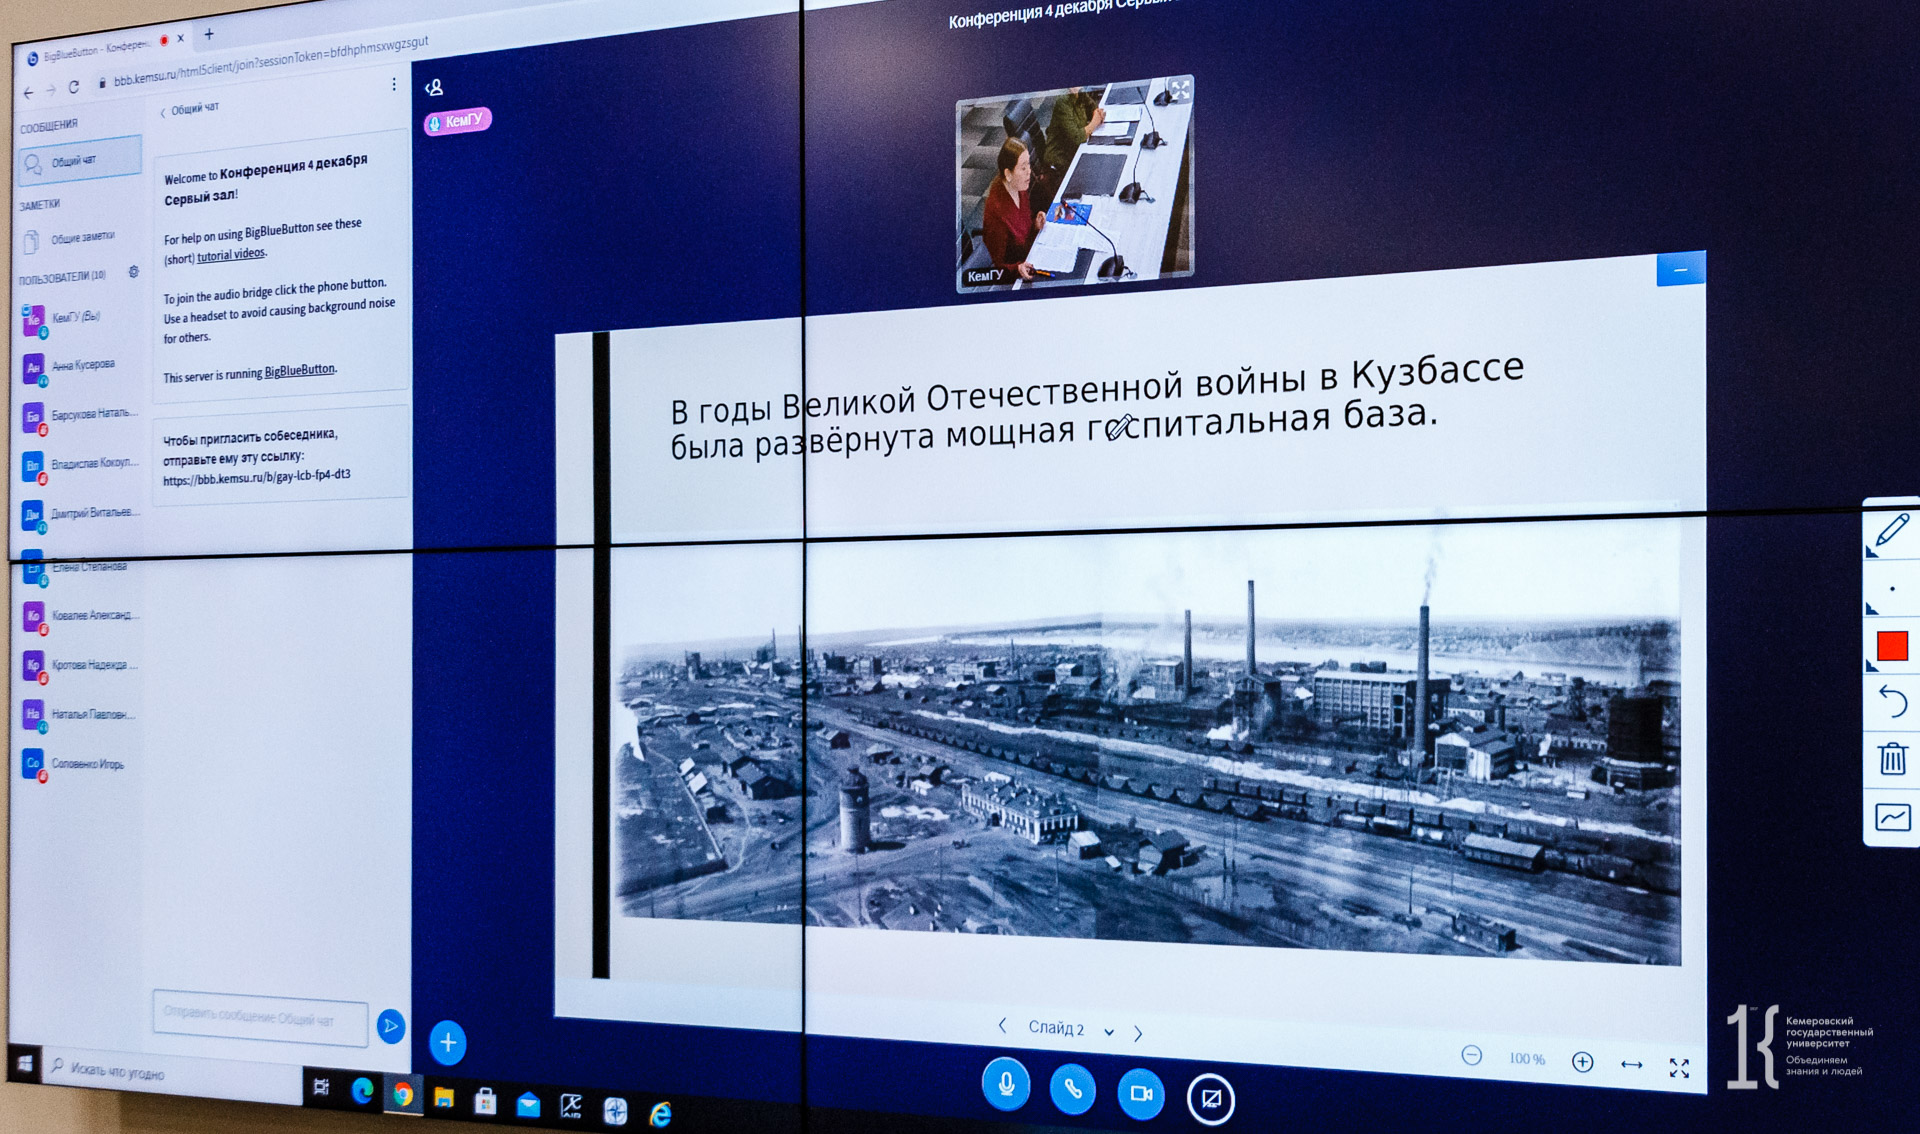This screenshot has height=1134, width=1920.
Task: Open Task View on the taskbar
Action: click(321, 1086)
